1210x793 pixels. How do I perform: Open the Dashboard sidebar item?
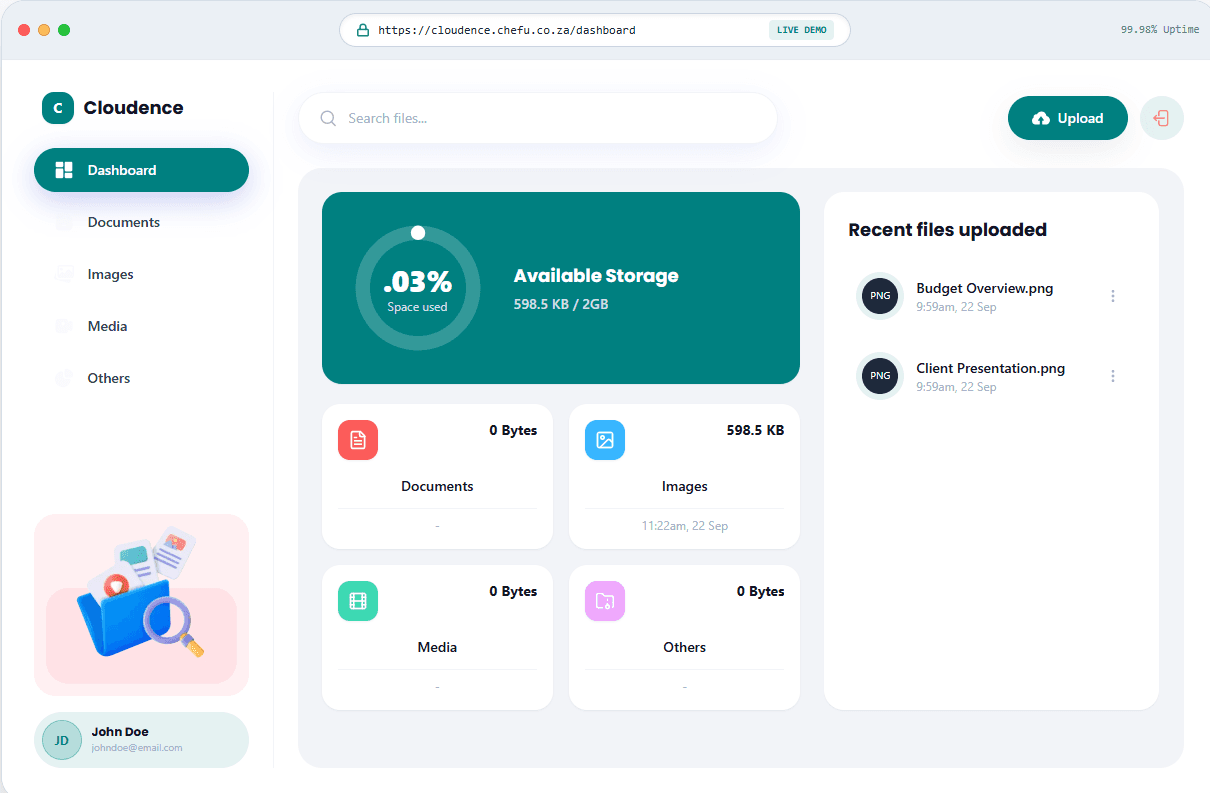(x=141, y=170)
